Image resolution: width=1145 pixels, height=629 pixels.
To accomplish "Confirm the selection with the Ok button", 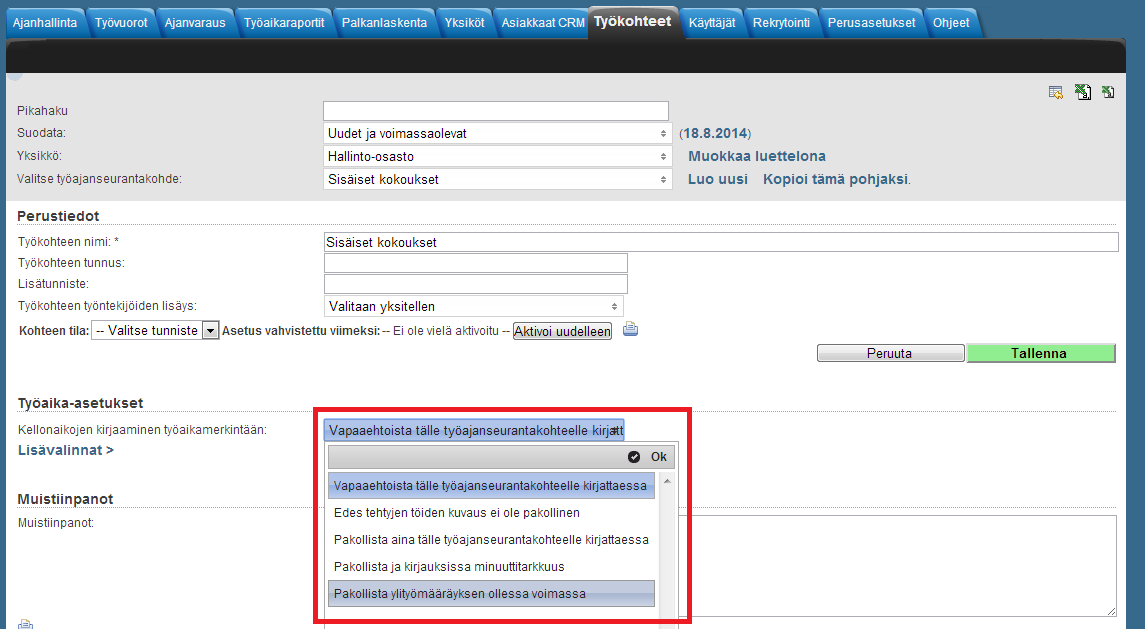I will click(649, 457).
